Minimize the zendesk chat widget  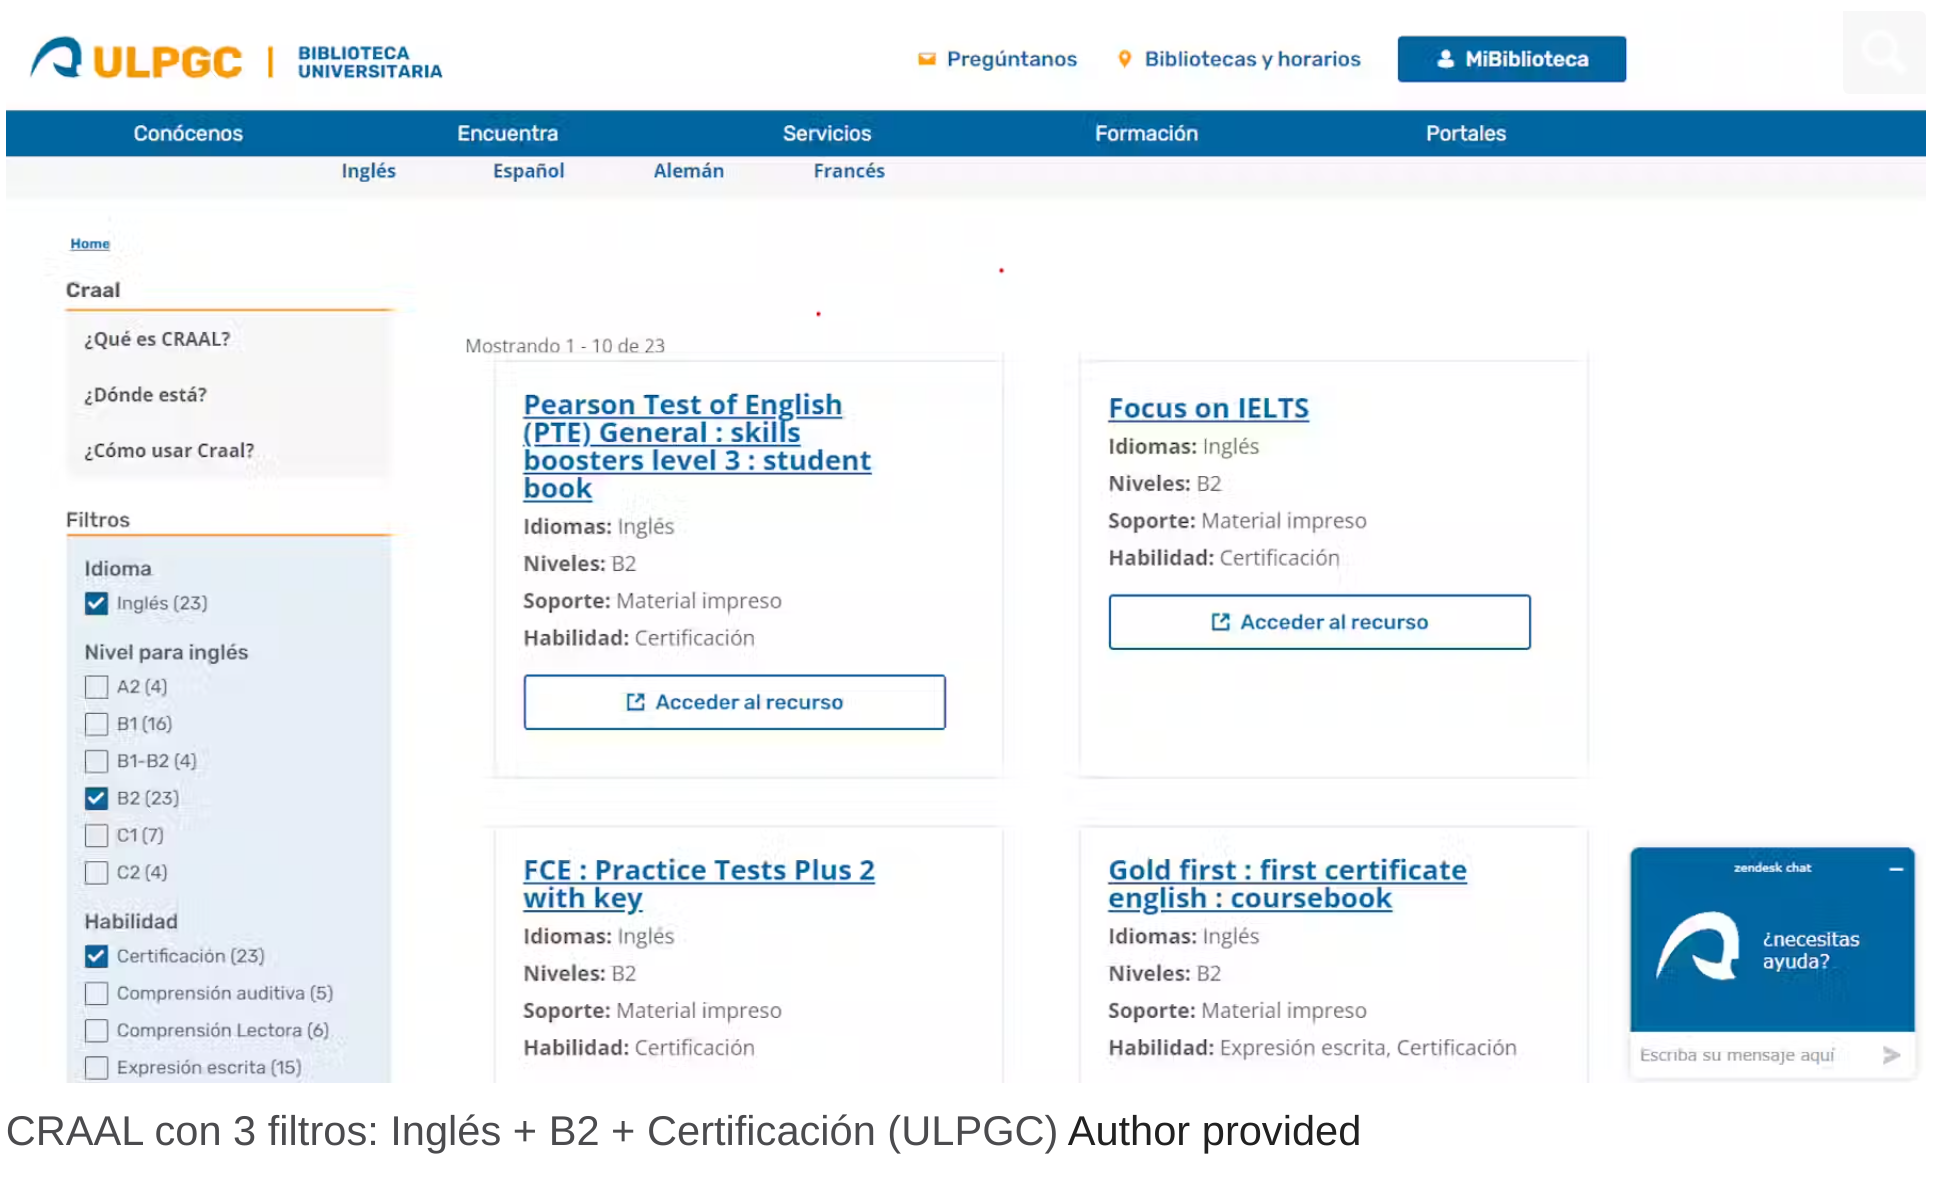pyautogui.click(x=1895, y=869)
